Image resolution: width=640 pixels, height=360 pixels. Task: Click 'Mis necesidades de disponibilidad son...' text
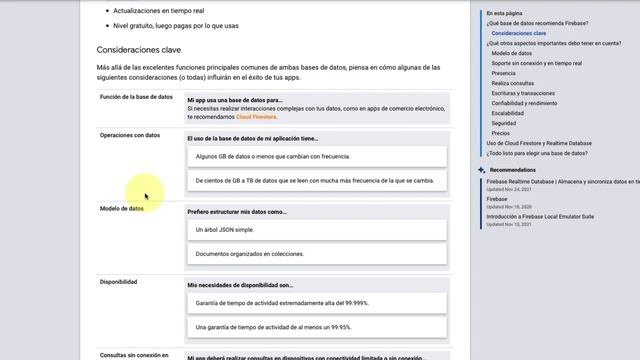pyautogui.click(x=240, y=285)
